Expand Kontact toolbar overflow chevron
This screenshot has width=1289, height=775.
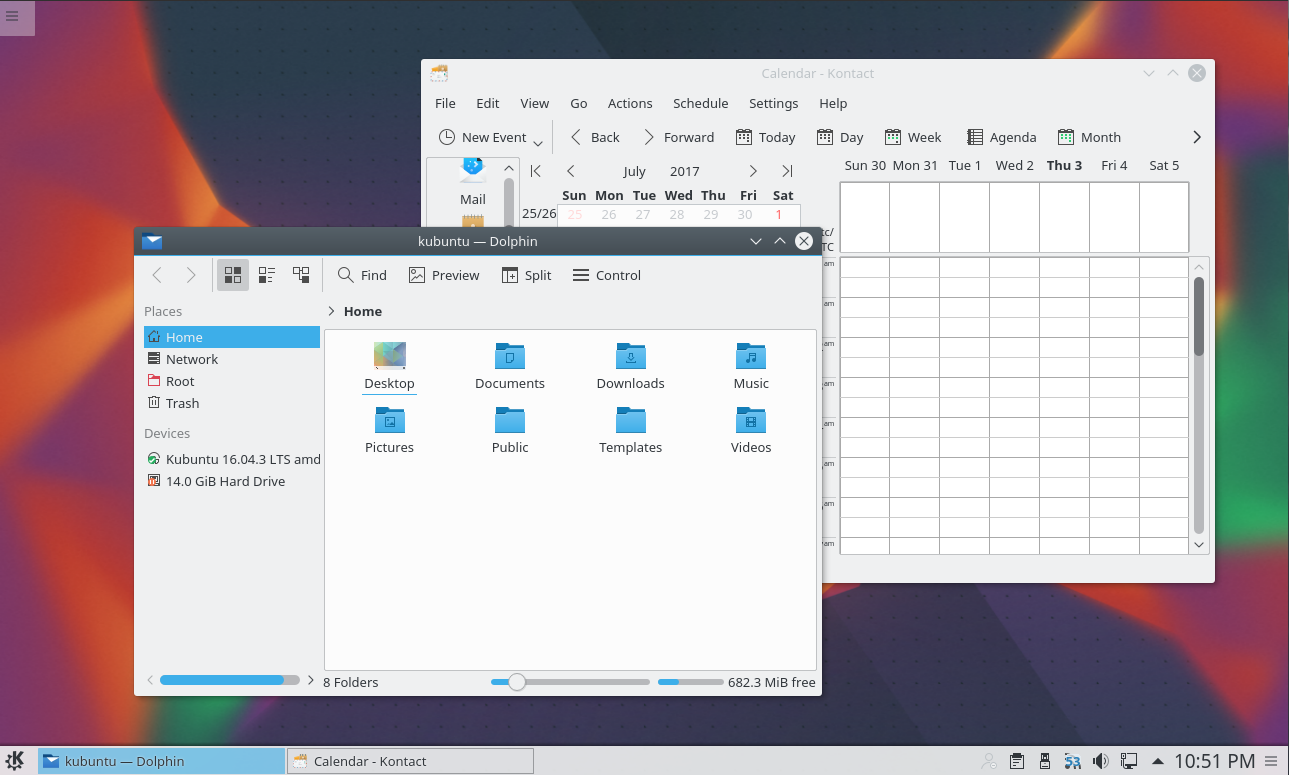[x=1196, y=137]
